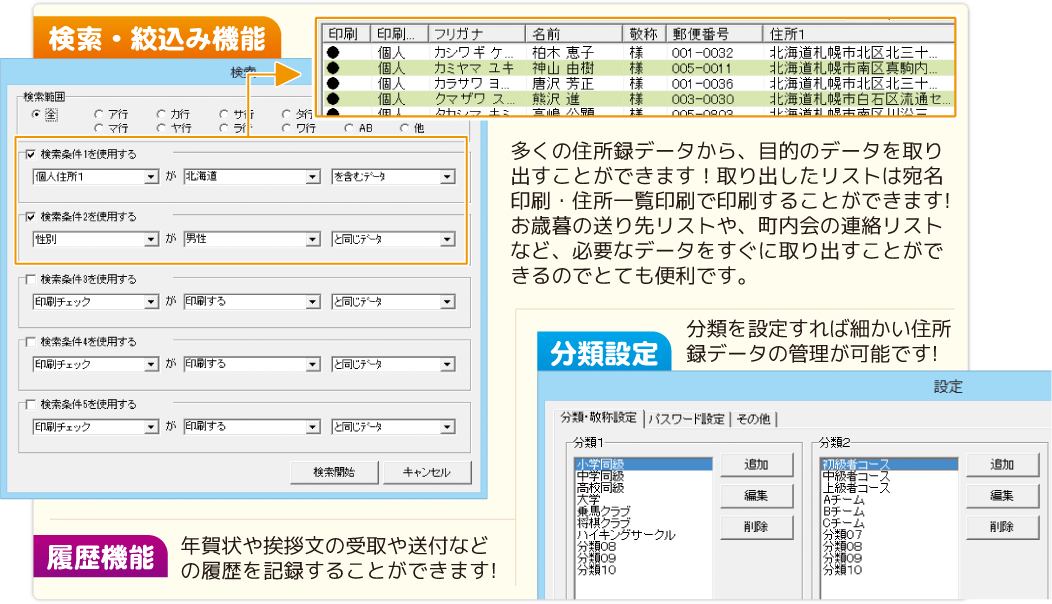The height and width of the screenshot is (604, 1052).
Task: Click キャンセル in the search dialog
Action: coord(426,472)
